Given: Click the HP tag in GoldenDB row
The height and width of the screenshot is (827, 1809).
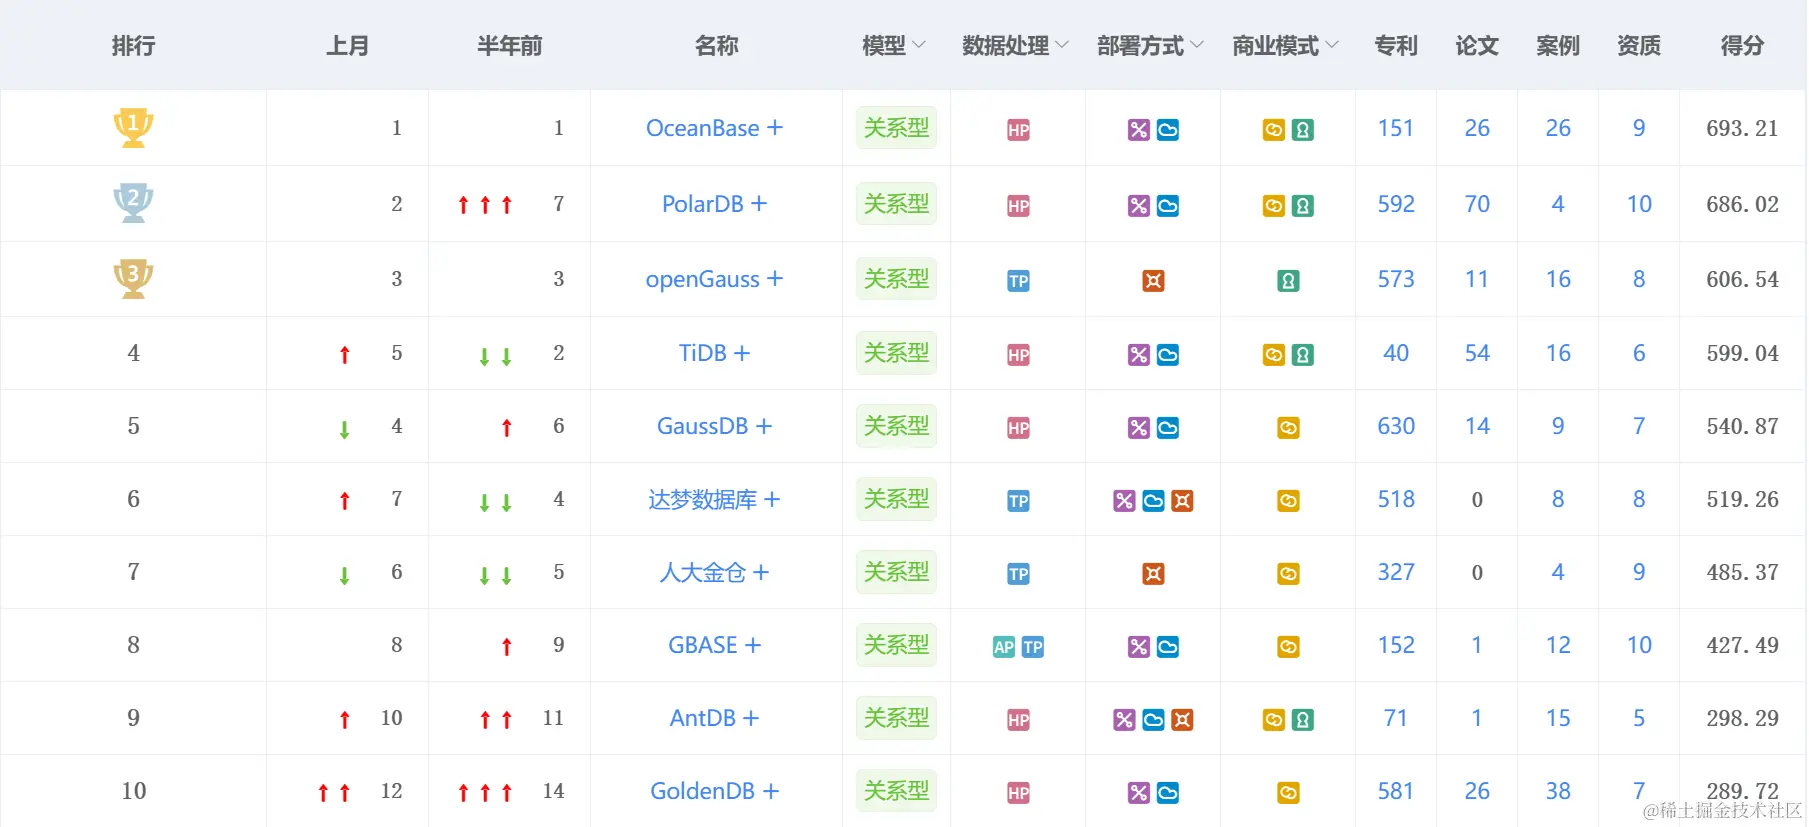Looking at the screenshot, I should coord(1018,793).
